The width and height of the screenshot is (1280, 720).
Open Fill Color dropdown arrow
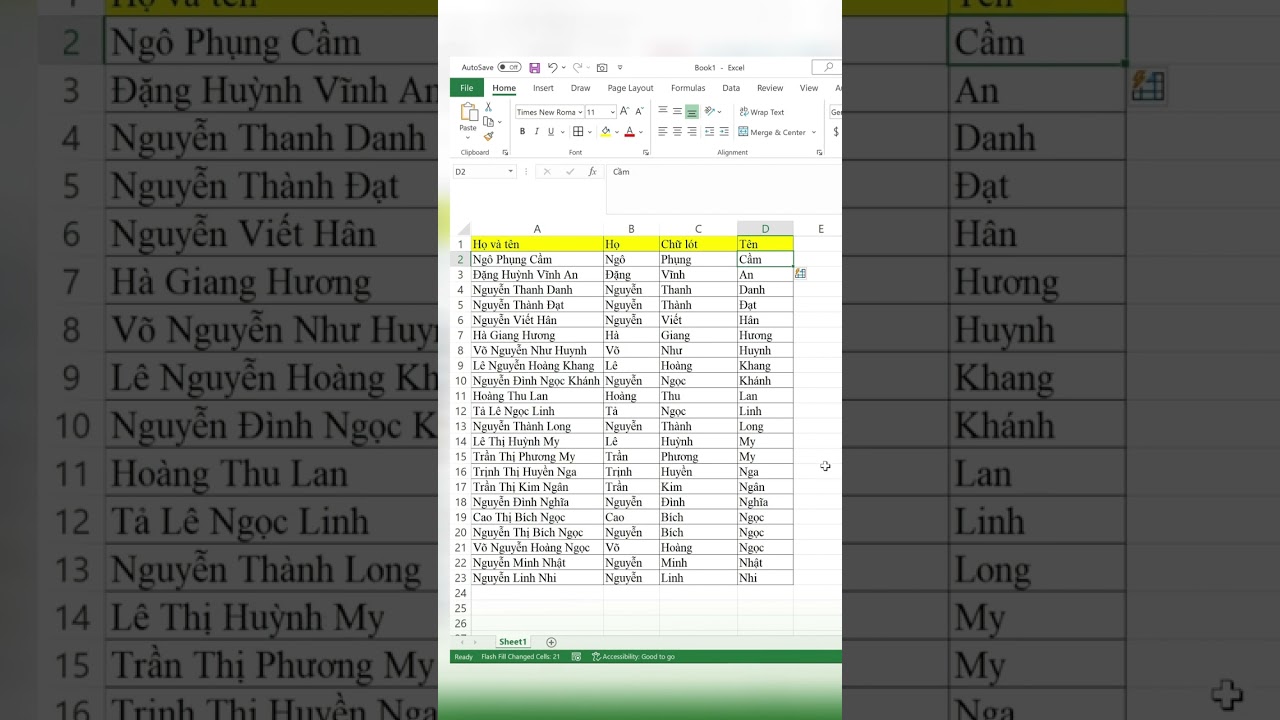pyautogui.click(x=617, y=132)
